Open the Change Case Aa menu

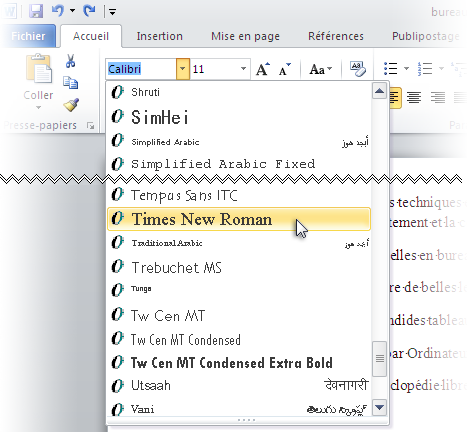click(321, 69)
